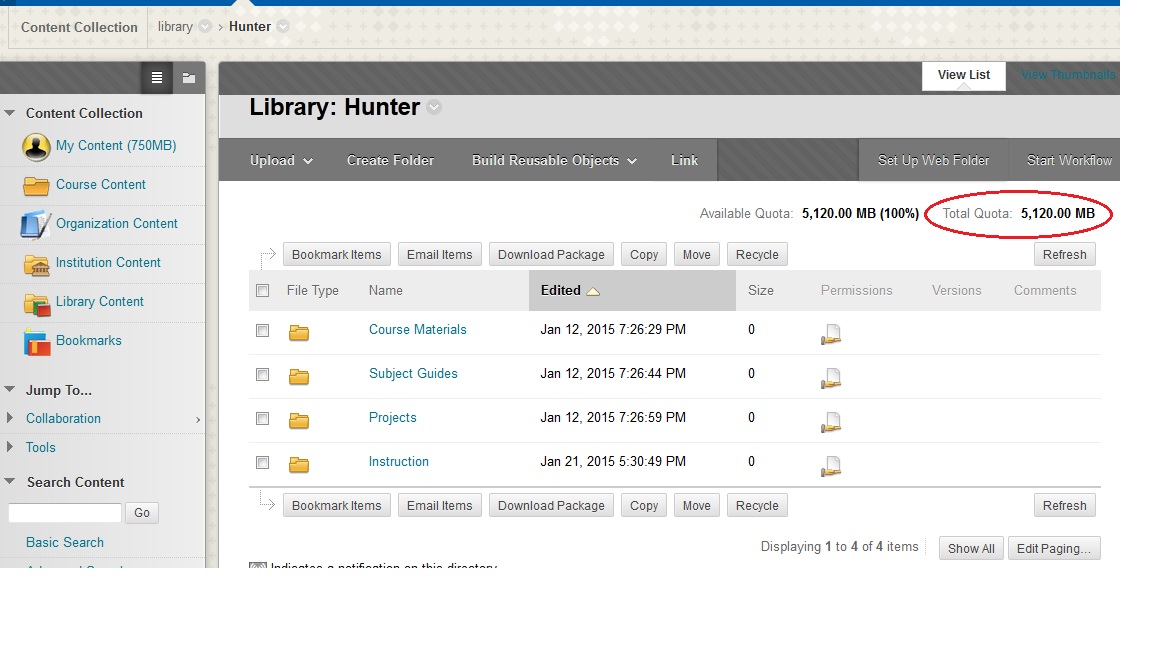This screenshot has height=648, width=1152.
Task: Expand the Build Reusable Objects dropdown
Action: (553, 160)
